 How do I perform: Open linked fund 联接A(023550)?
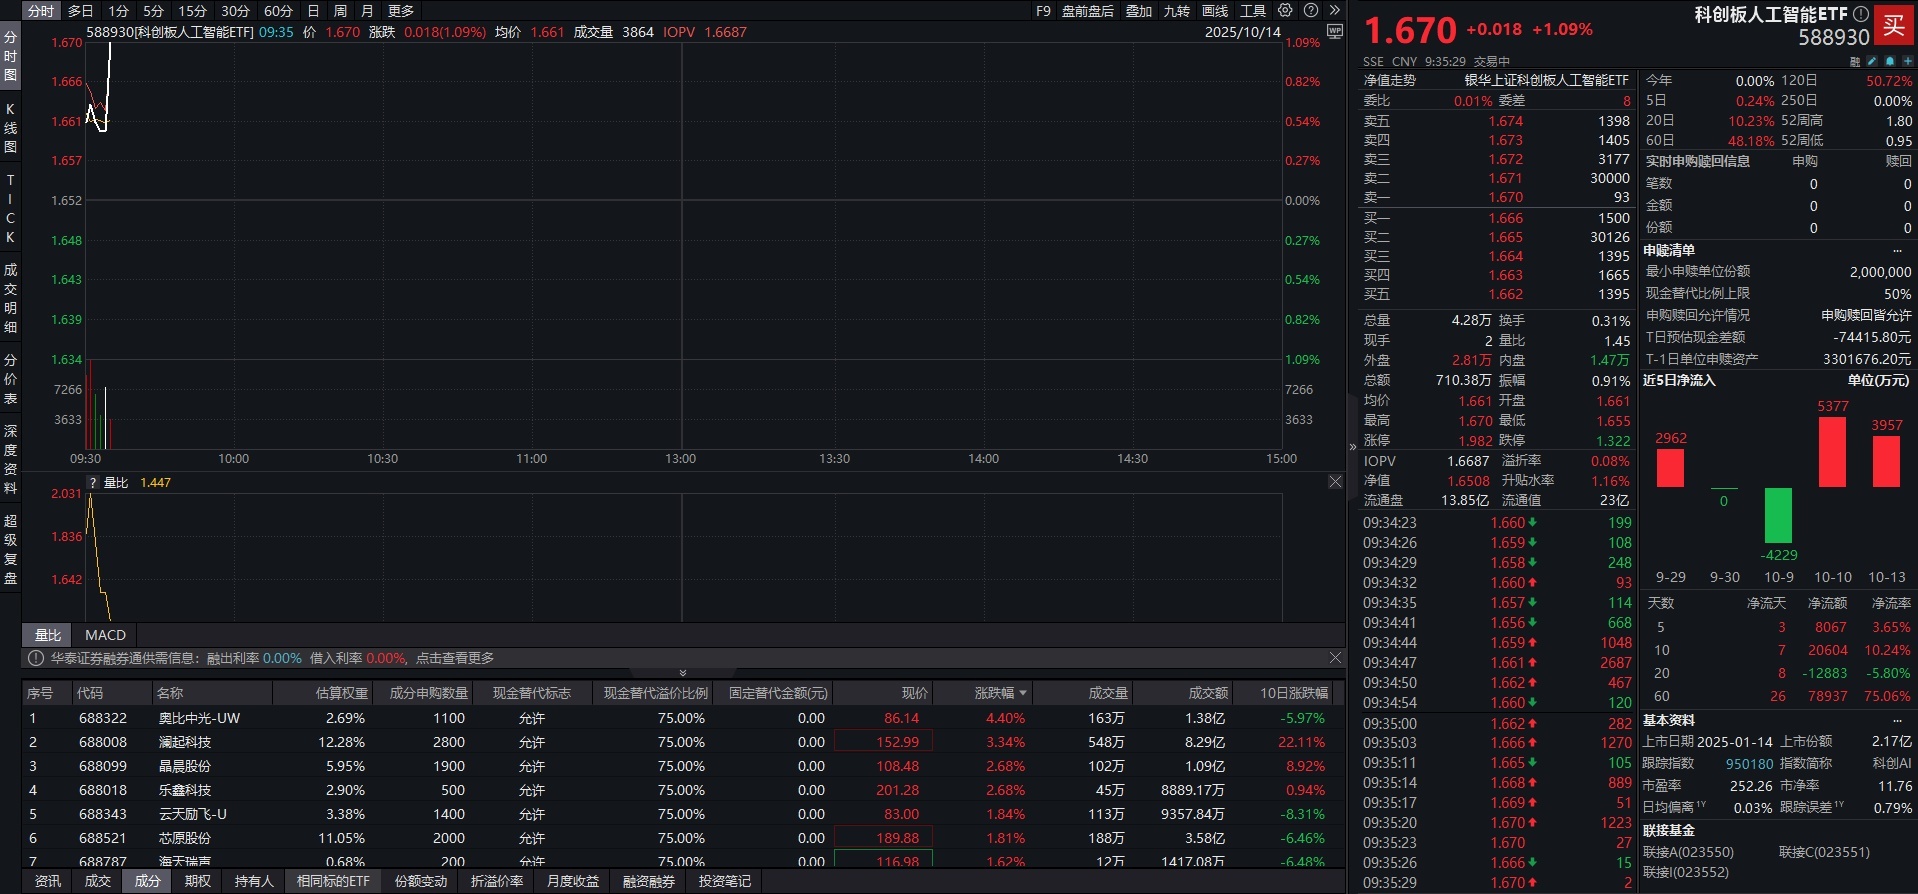click(x=1688, y=852)
